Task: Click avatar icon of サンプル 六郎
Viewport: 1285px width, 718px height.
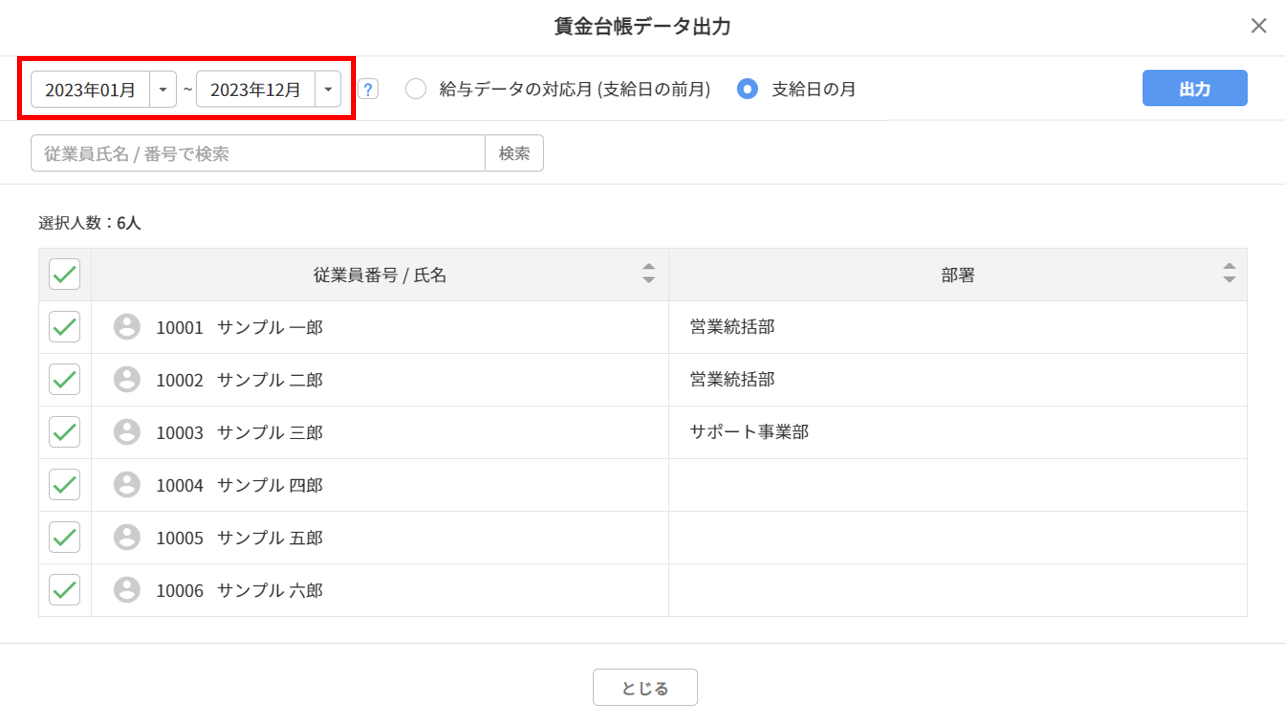Action: pos(127,590)
